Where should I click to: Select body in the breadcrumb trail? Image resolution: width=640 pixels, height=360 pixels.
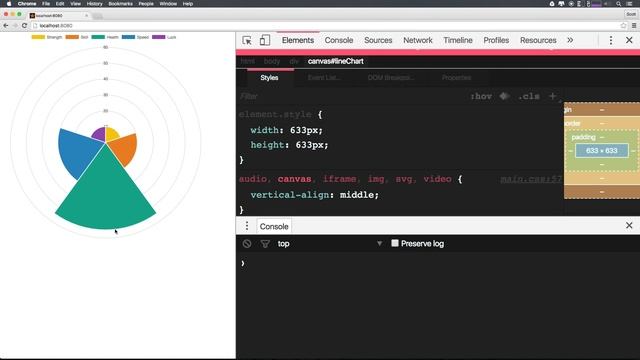[272, 61]
